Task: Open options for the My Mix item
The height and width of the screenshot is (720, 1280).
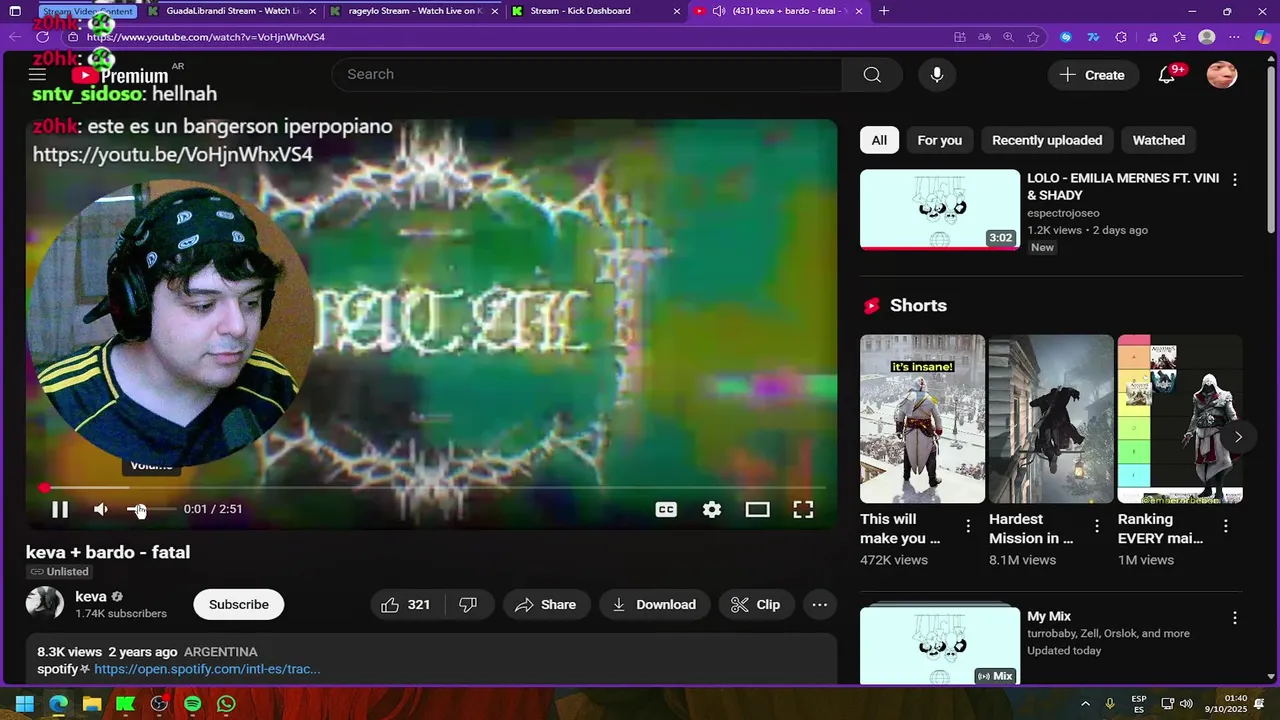Action: [1235, 618]
